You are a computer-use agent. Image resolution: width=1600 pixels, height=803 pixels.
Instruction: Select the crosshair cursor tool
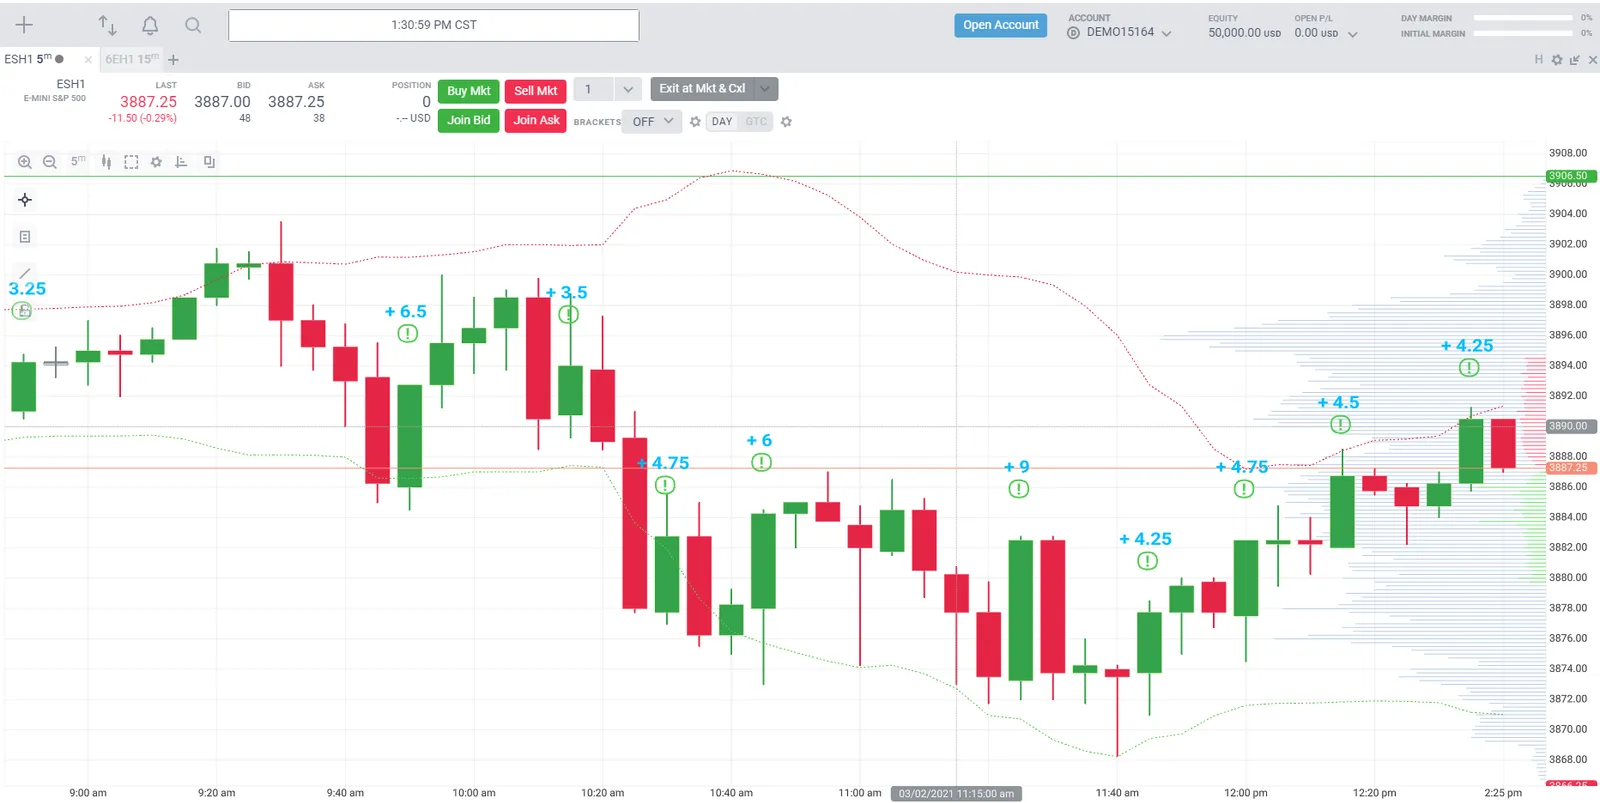click(x=25, y=200)
